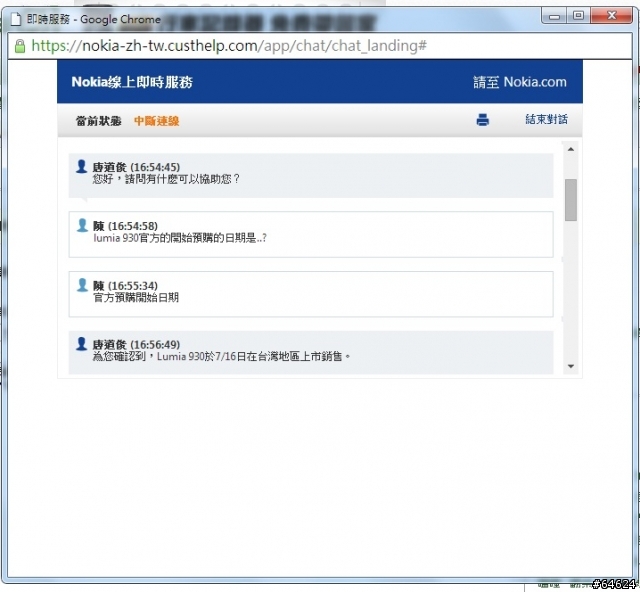The width and height of the screenshot is (640, 592).
Task: Click the print chat icon
Action: click(x=482, y=120)
